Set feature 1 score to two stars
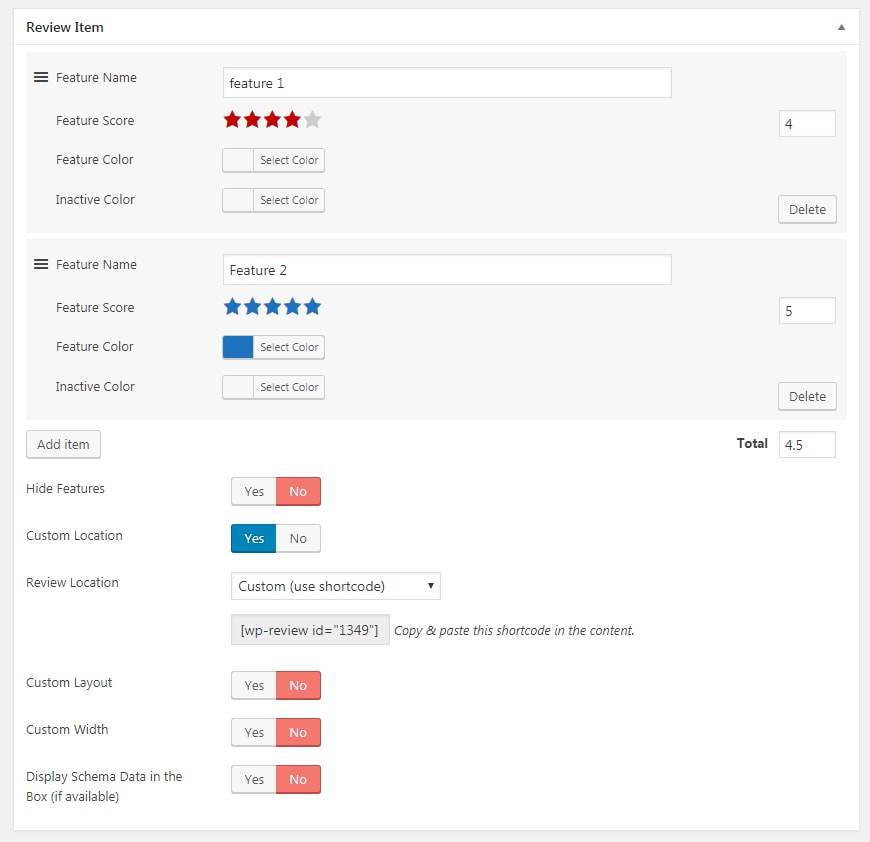870x842 pixels. [252, 119]
